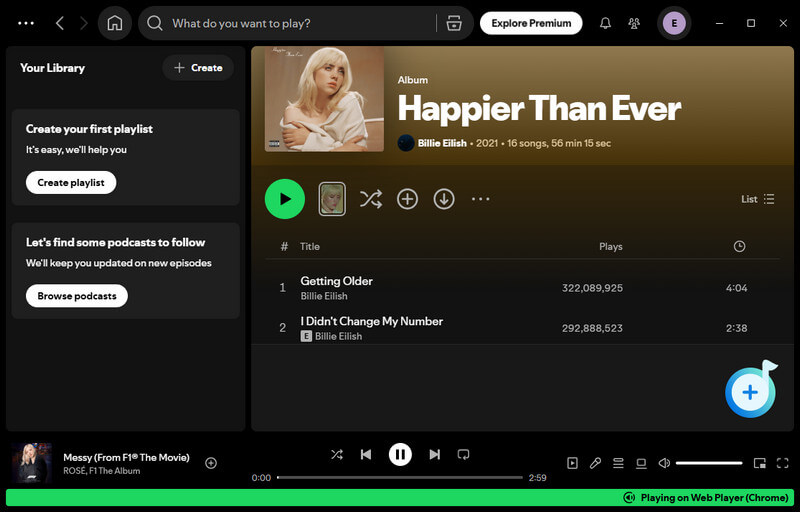Click the duration clock column icon
The width and height of the screenshot is (800, 512).
(x=739, y=246)
